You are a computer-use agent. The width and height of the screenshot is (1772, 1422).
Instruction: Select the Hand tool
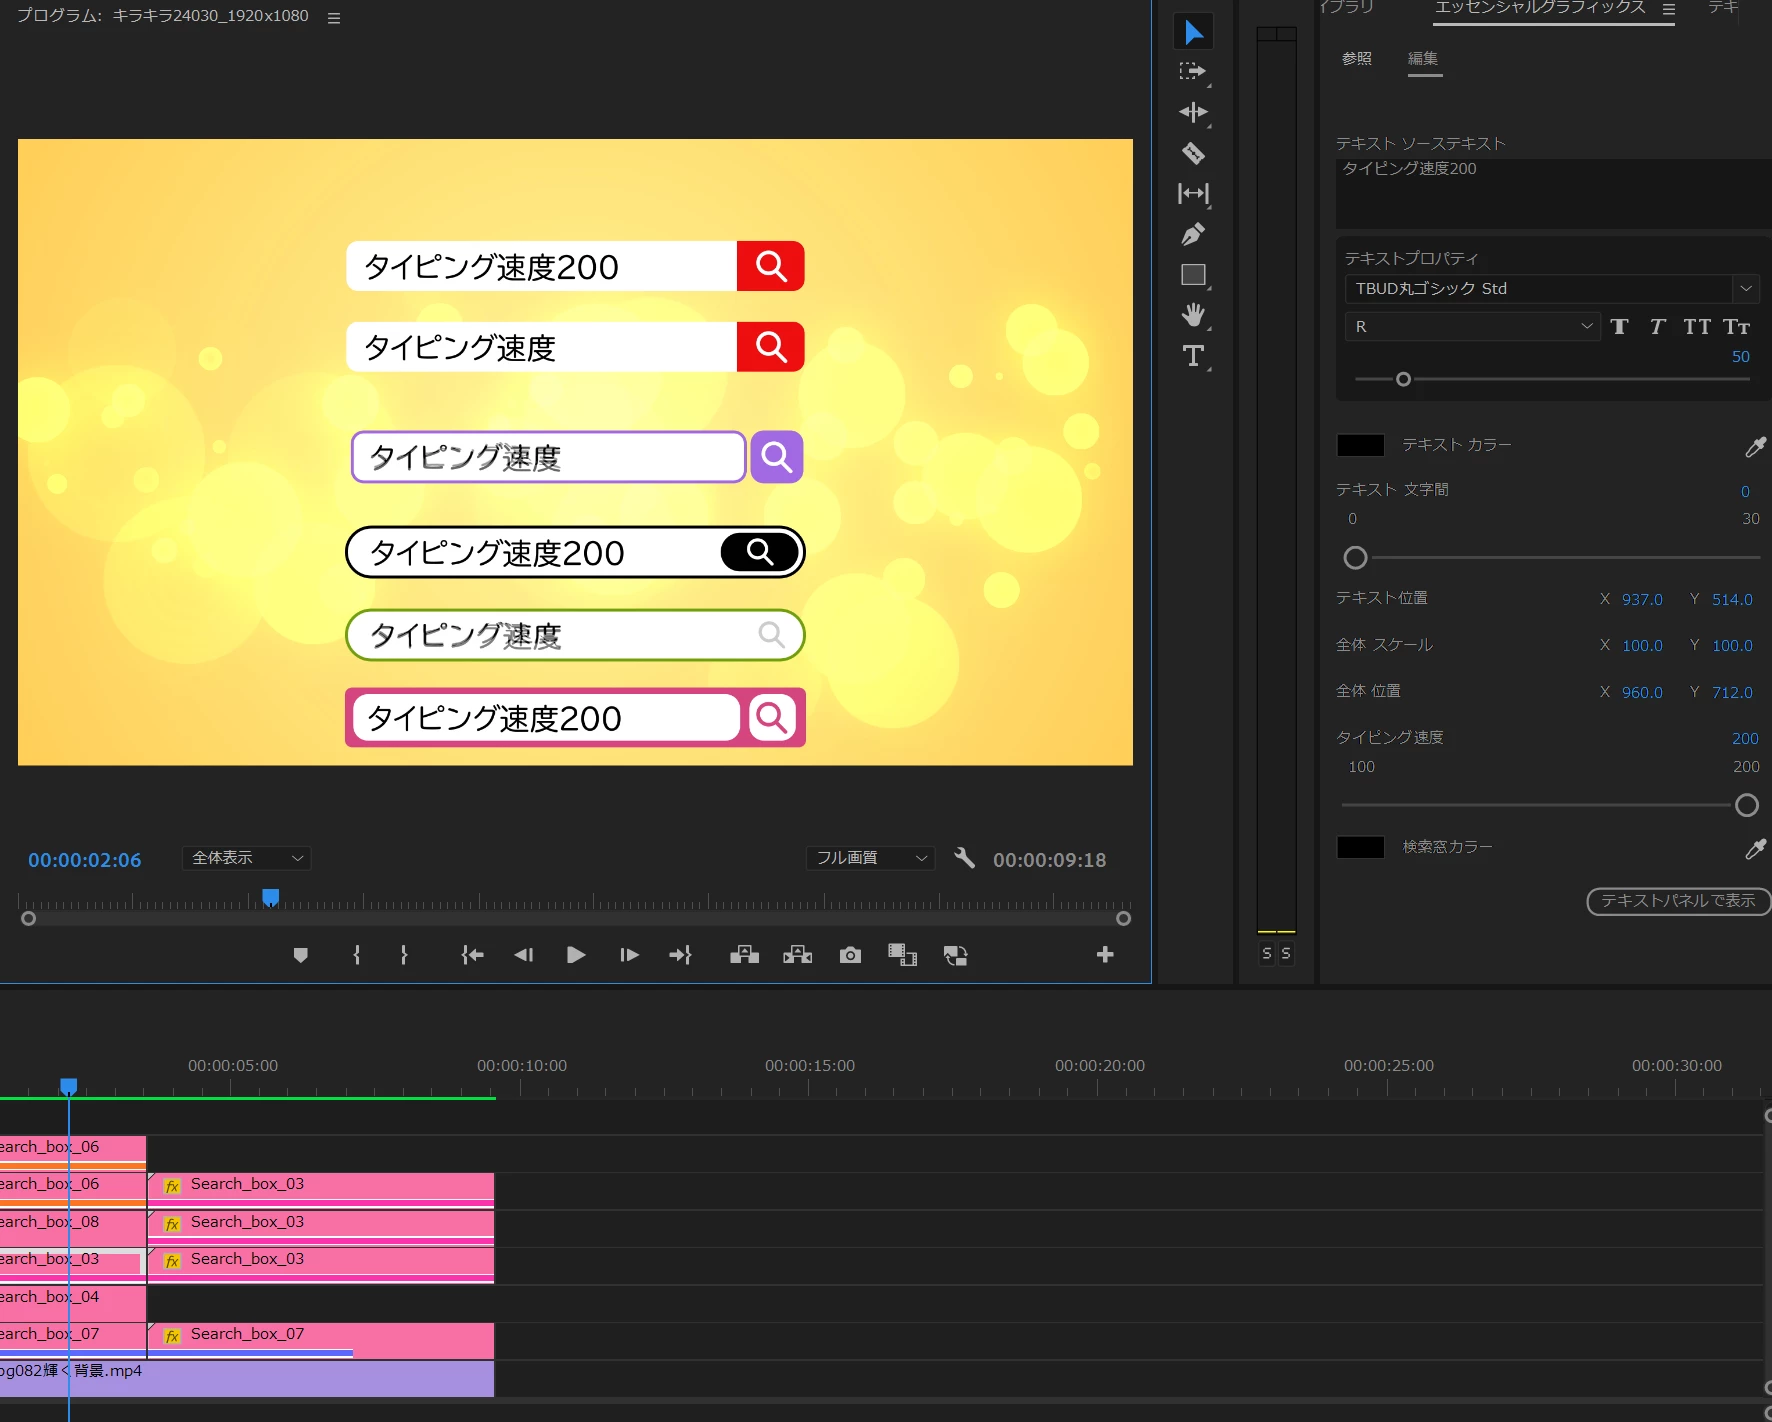pyautogui.click(x=1193, y=315)
